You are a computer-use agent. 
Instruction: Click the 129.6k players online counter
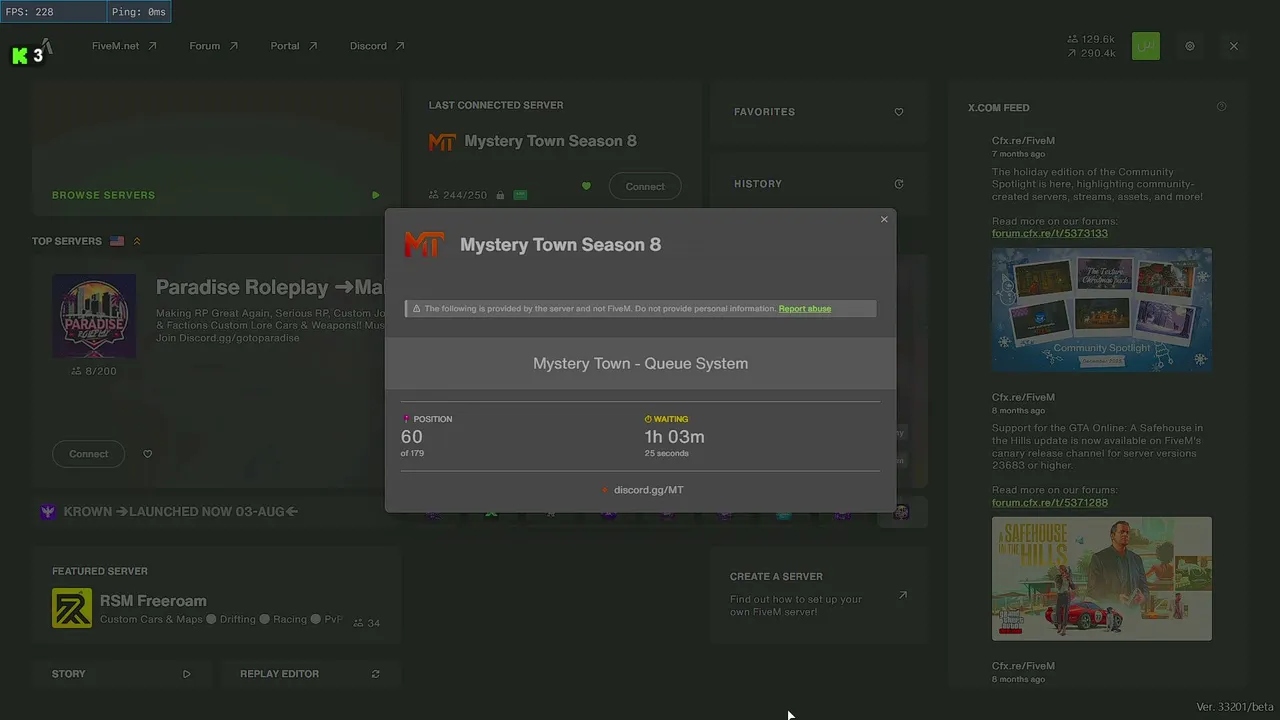(1091, 40)
